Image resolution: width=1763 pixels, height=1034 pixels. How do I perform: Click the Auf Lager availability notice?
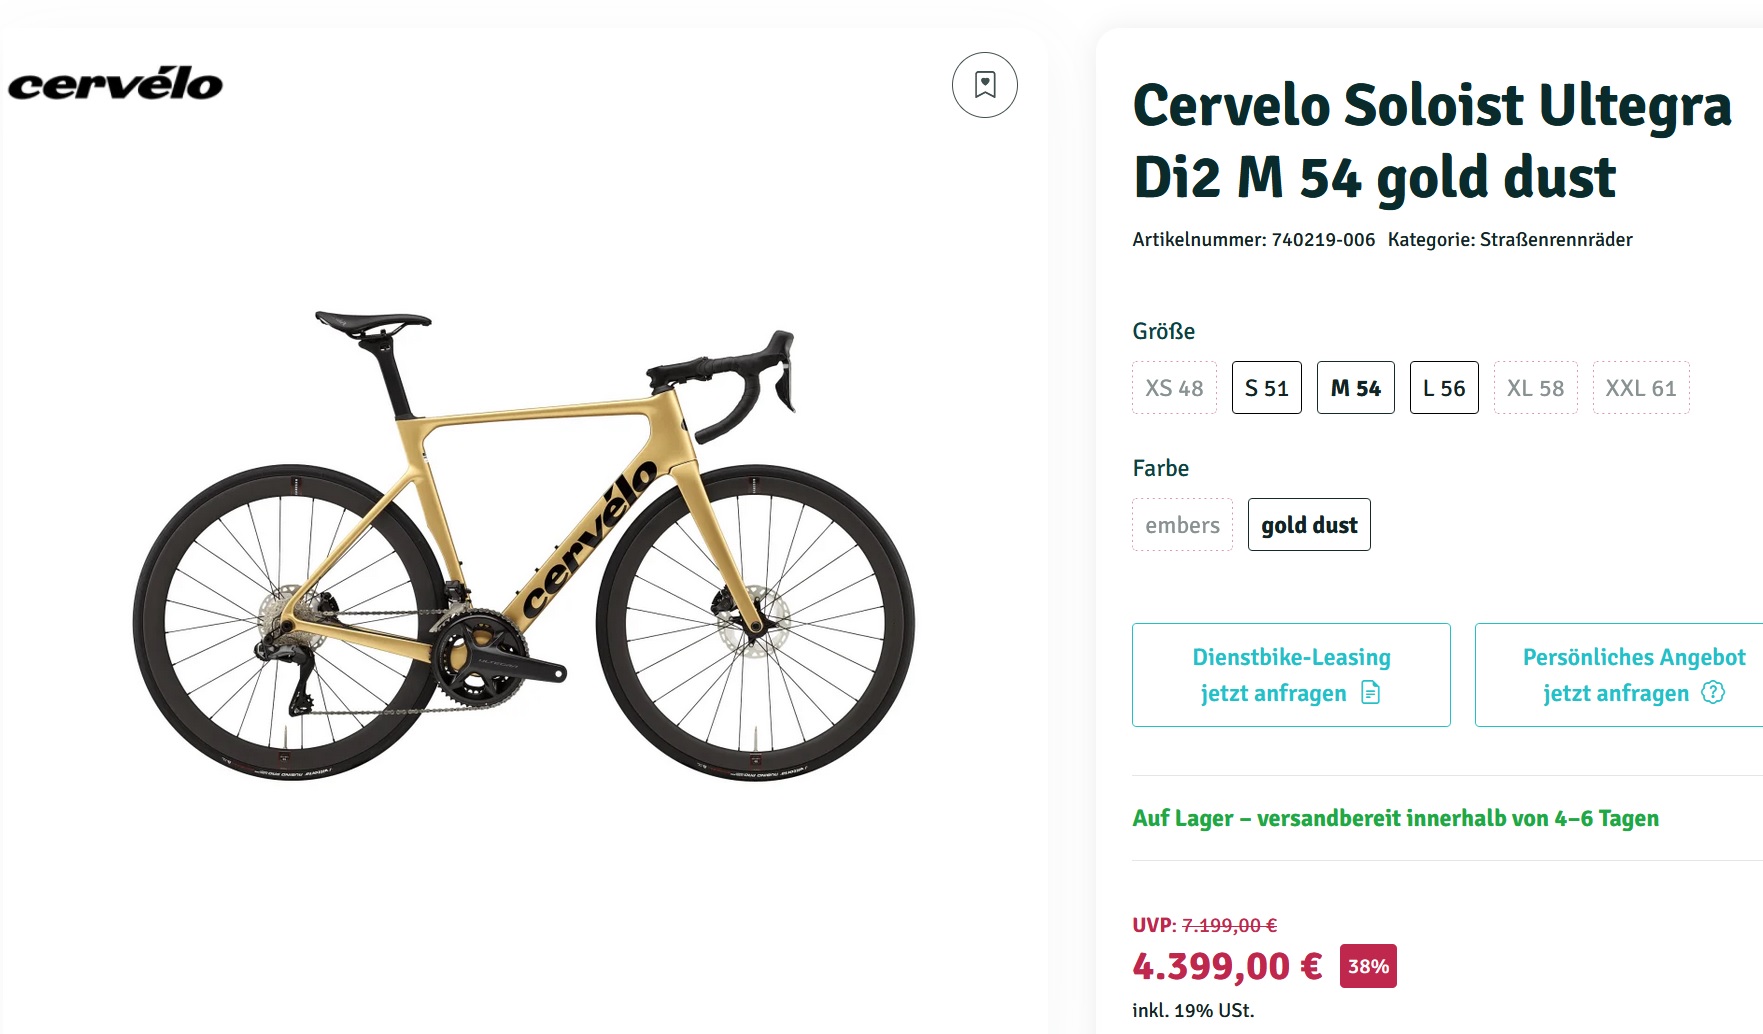(x=1395, y=819)
